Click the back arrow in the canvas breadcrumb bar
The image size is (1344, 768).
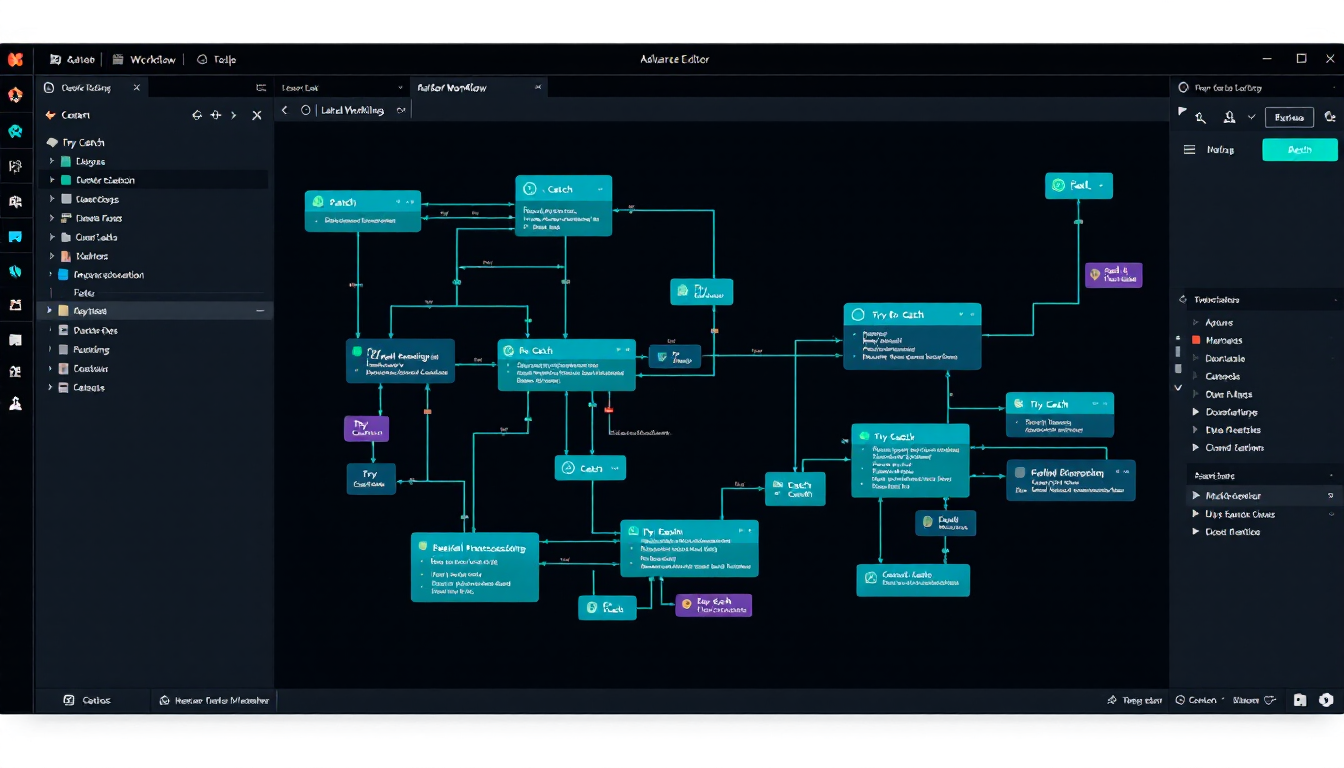point(285,111)
